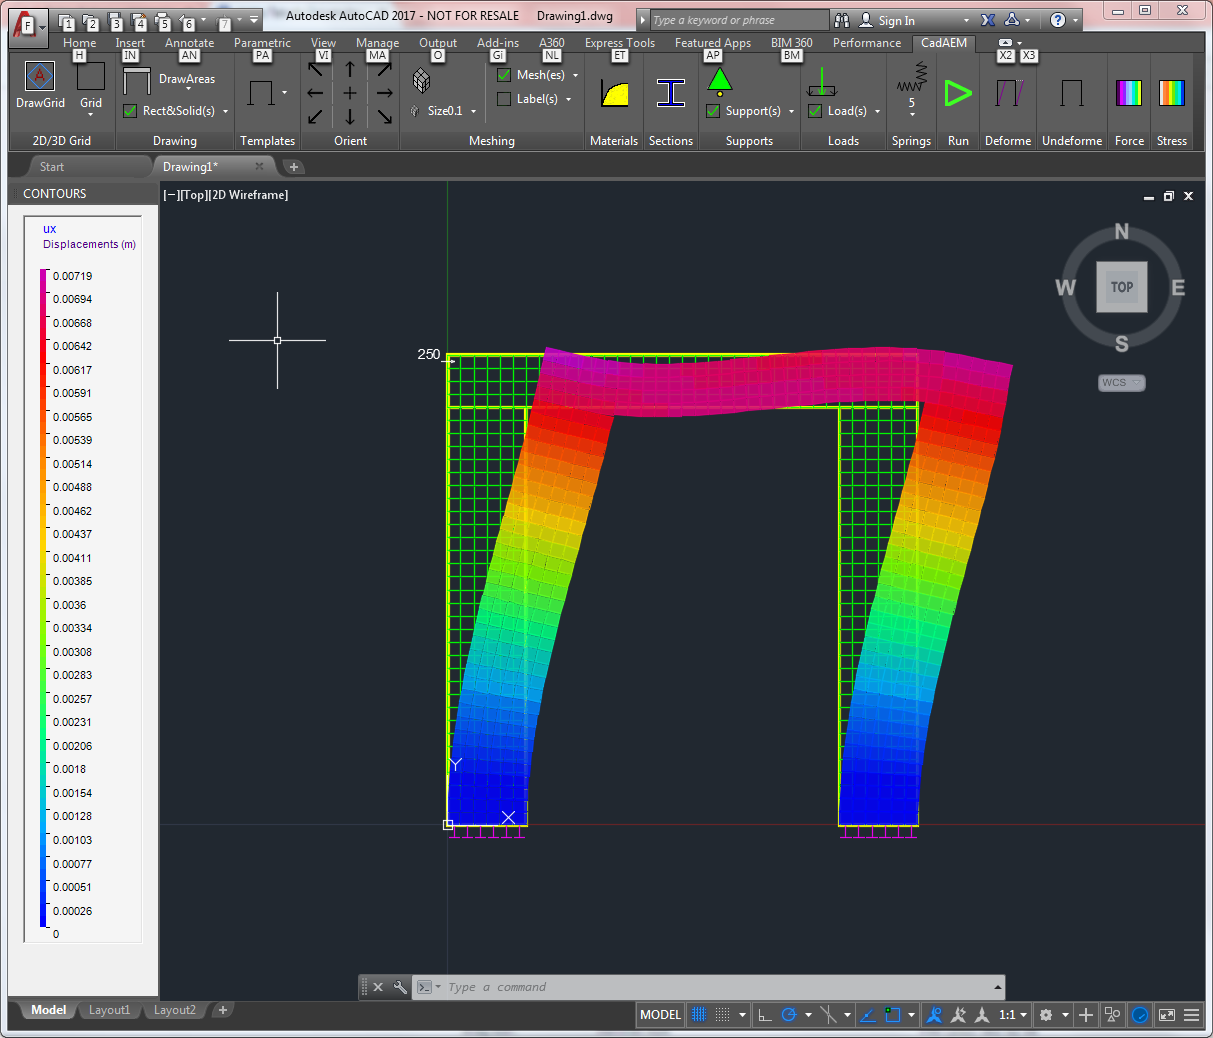Toggle the Rect&Solid(s) checkbox

130,111
